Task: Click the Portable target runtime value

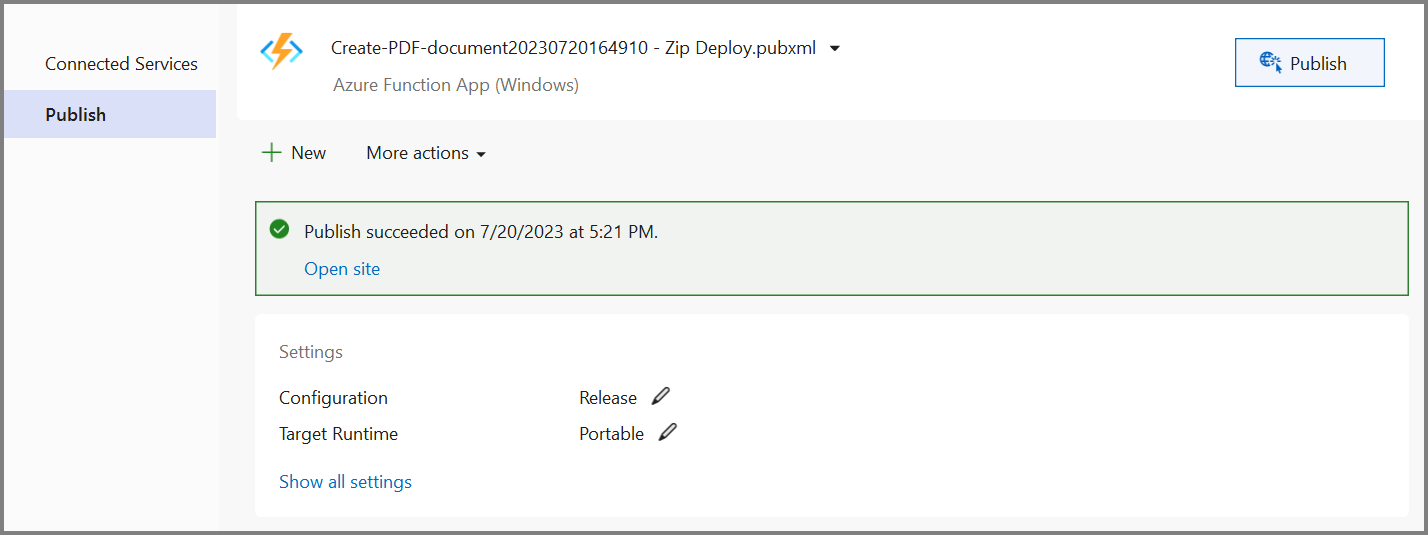Action: pyautogui.click(x=611, y=434)
